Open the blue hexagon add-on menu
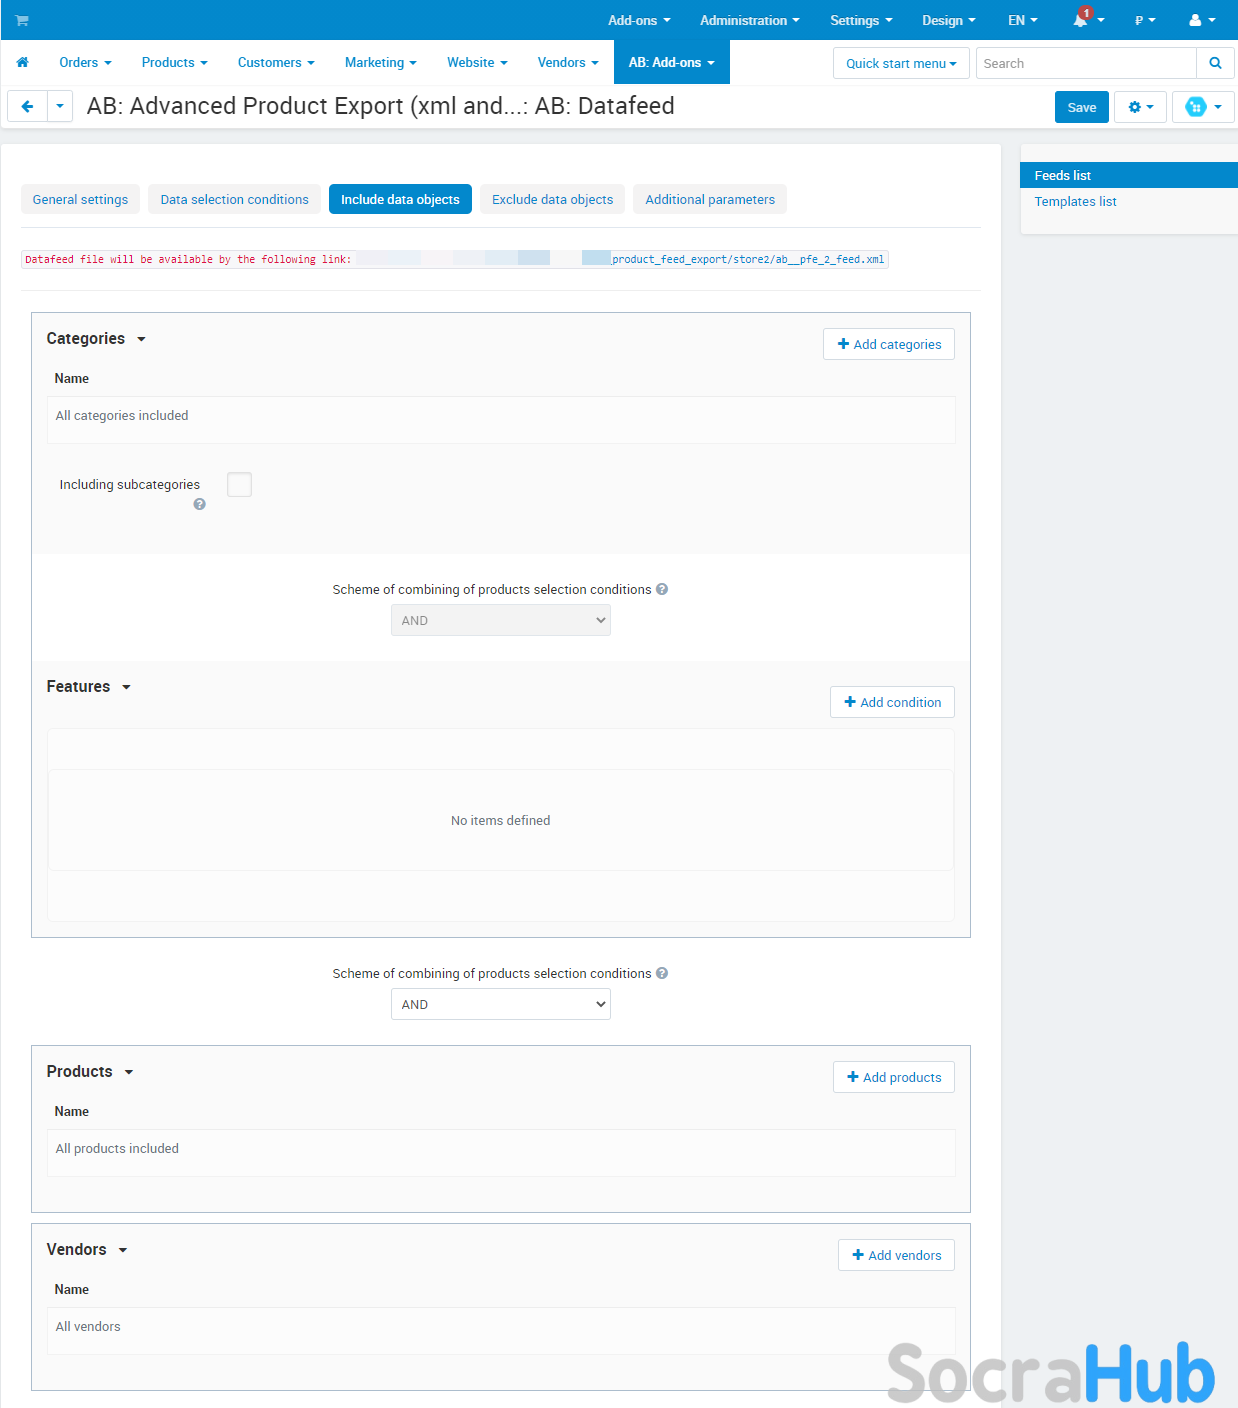Viewport: 1238px width, 1408px height. 1203,107
